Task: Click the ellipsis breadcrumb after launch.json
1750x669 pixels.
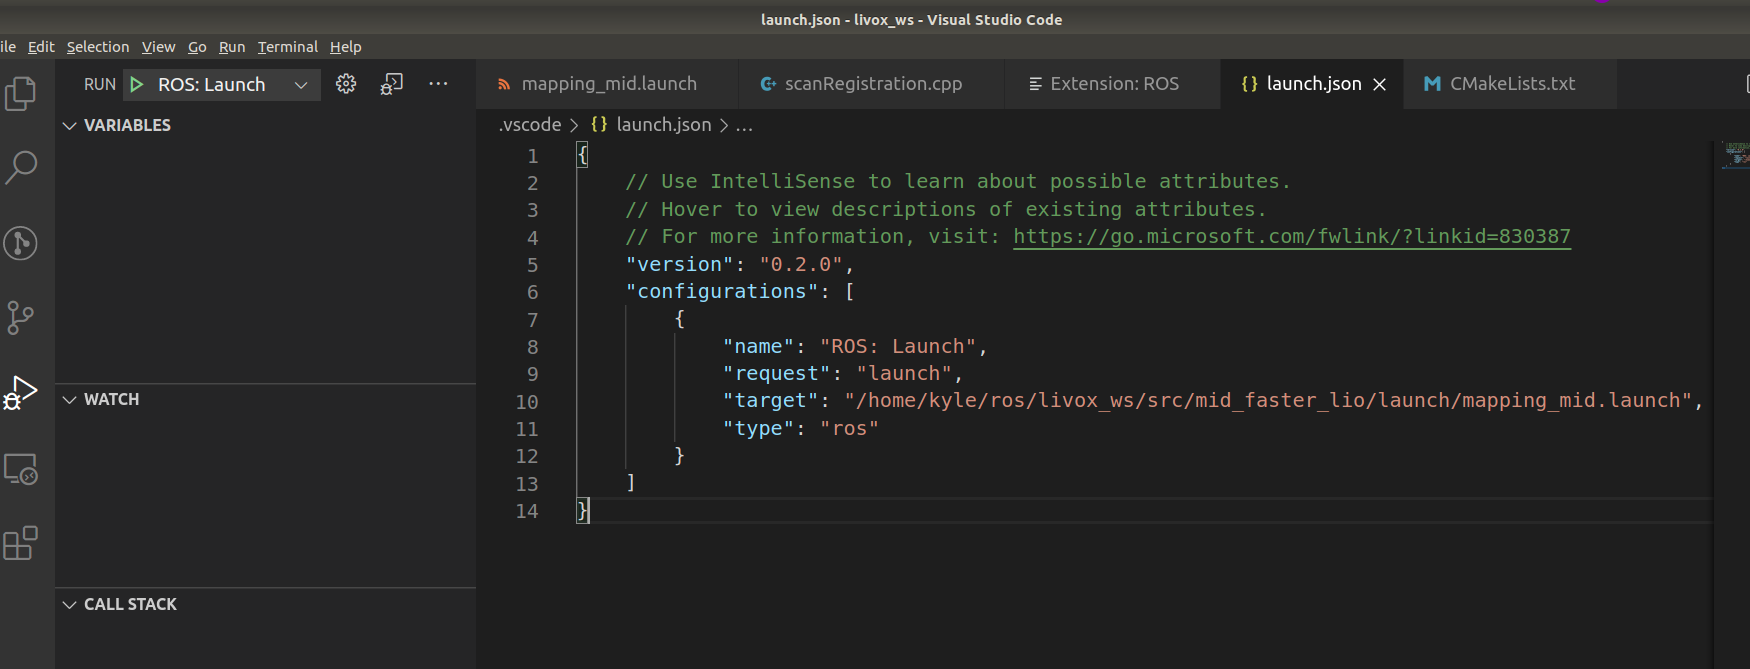Action: pyautogui.click(x=744, y=125)
